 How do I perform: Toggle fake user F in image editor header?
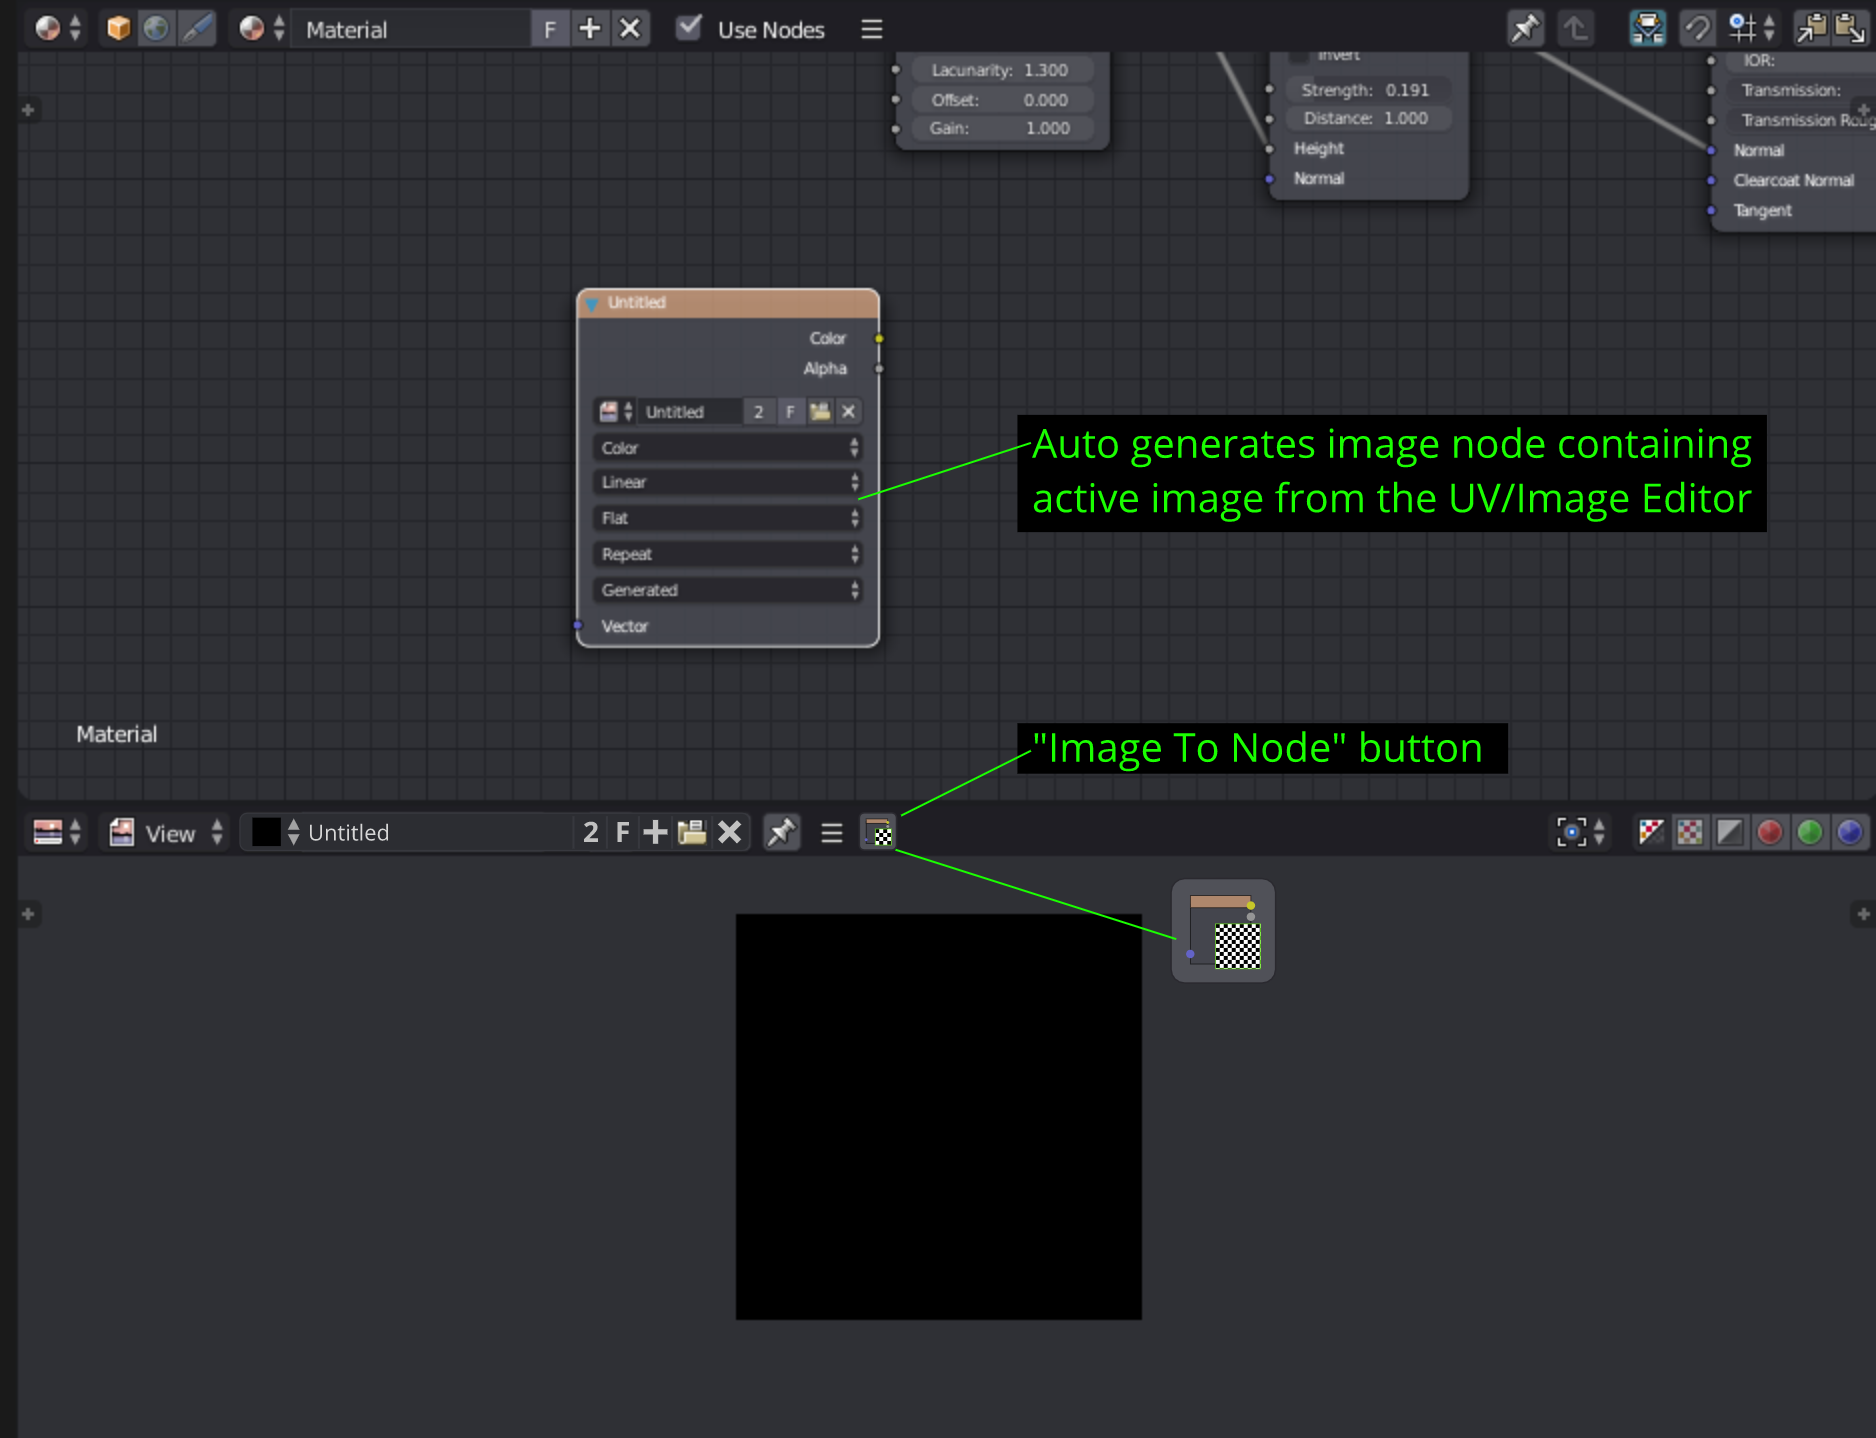point(622,832)
